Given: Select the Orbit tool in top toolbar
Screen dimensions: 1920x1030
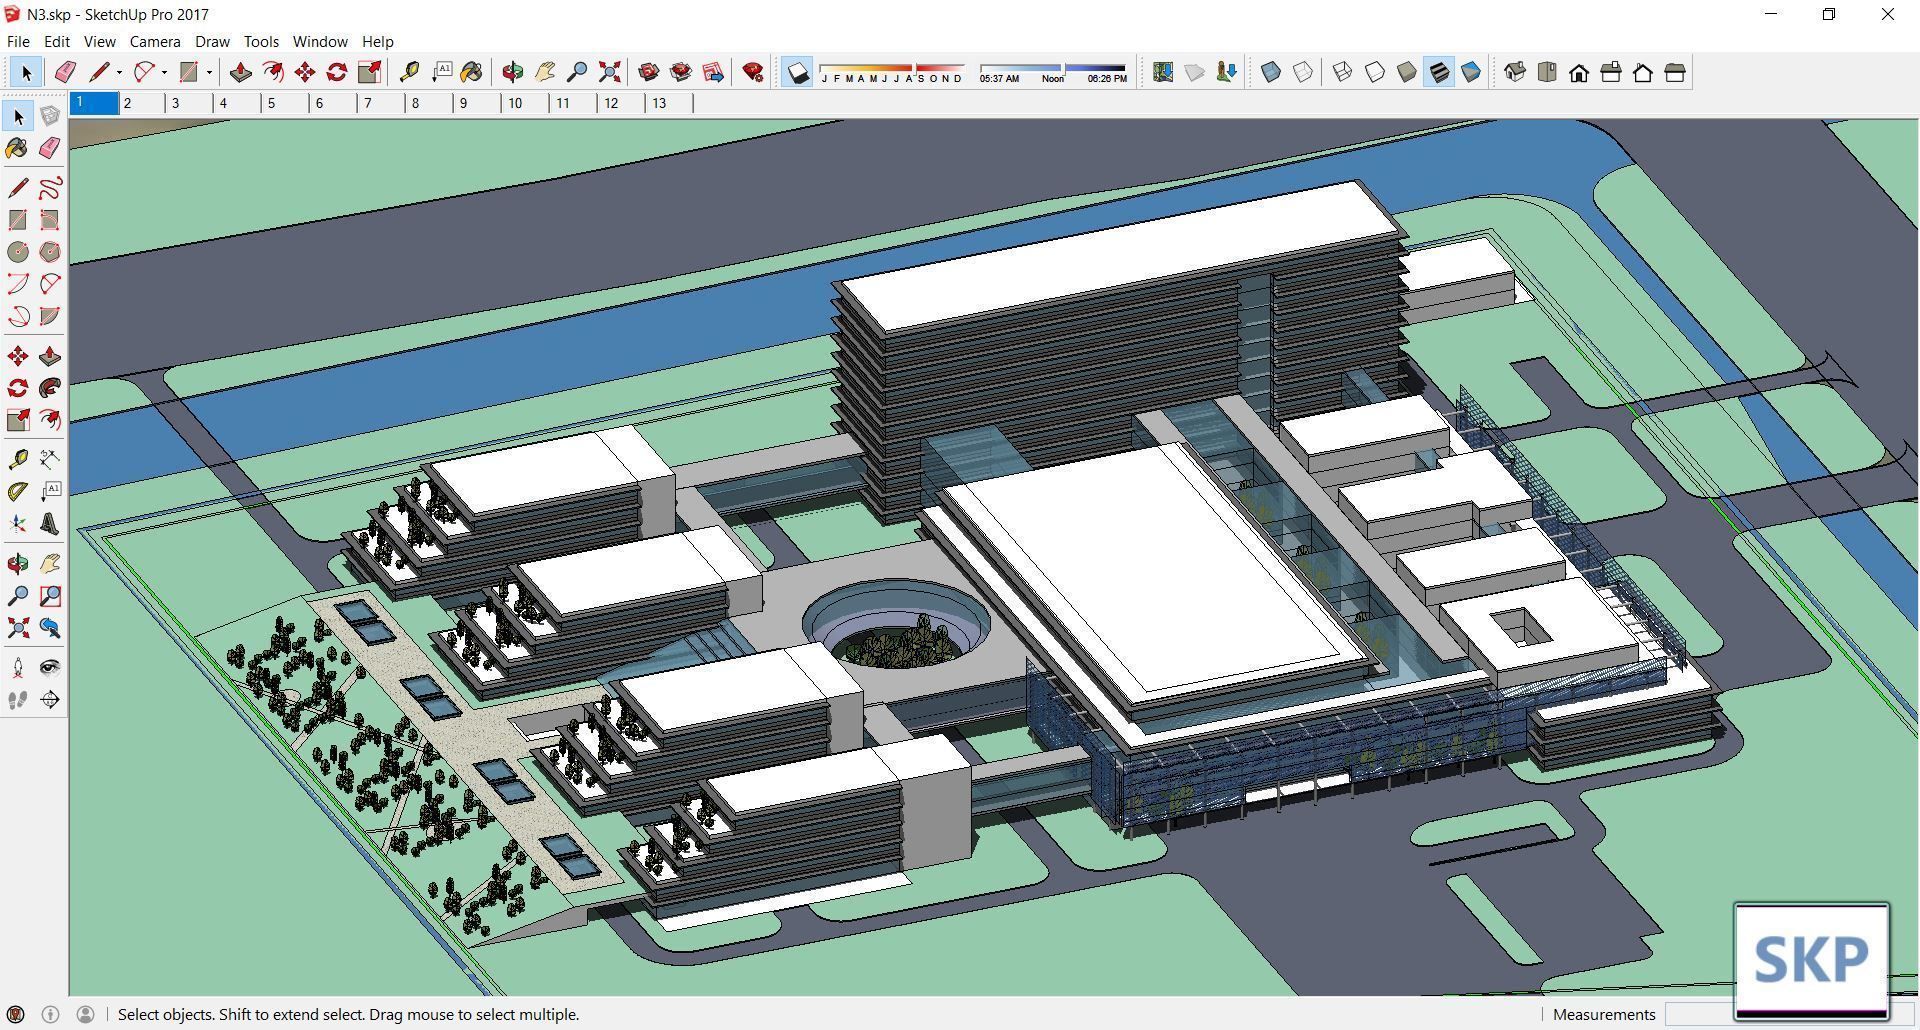Looking at the screenshot, I should [513, 72].
